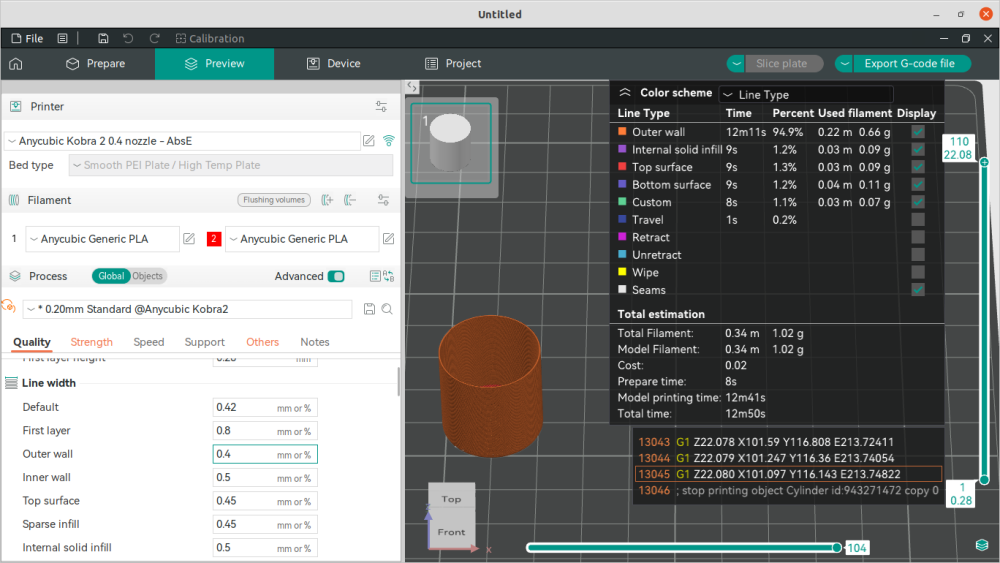The image size is (1000, 563).
Task: Click the Top face of view cube
Action: pyautogui.click(x=452, y=499)
